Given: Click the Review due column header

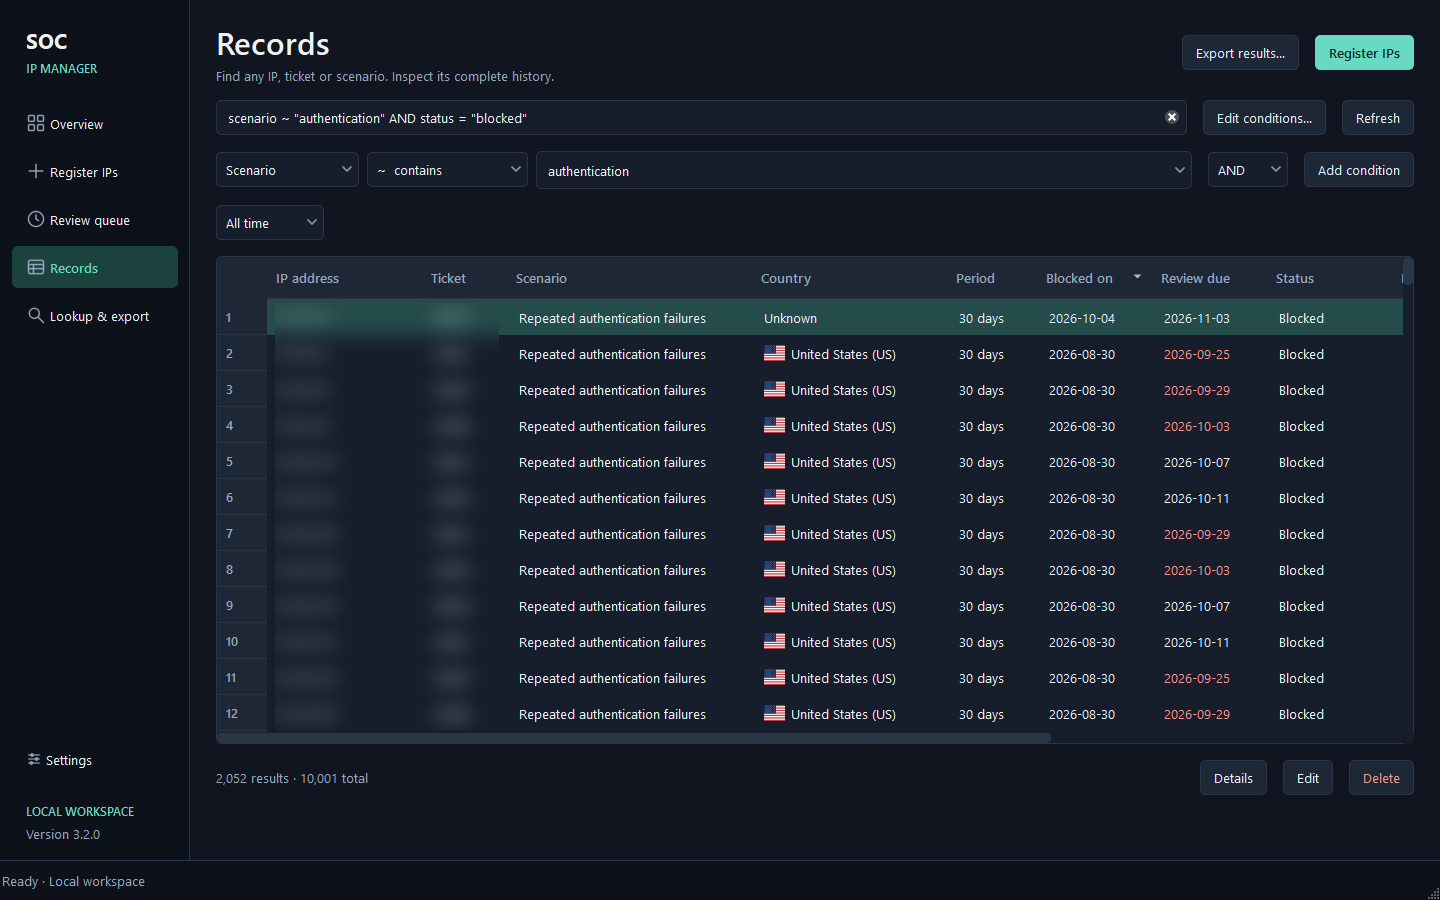Looking at the screenshot, I should click(x=1195, y=278).
